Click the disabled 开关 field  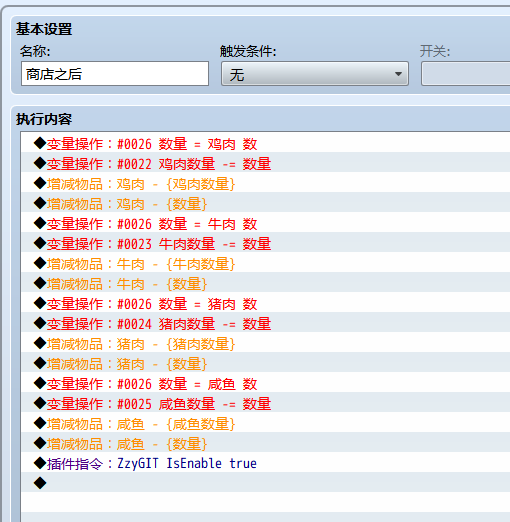coord(466,73)
